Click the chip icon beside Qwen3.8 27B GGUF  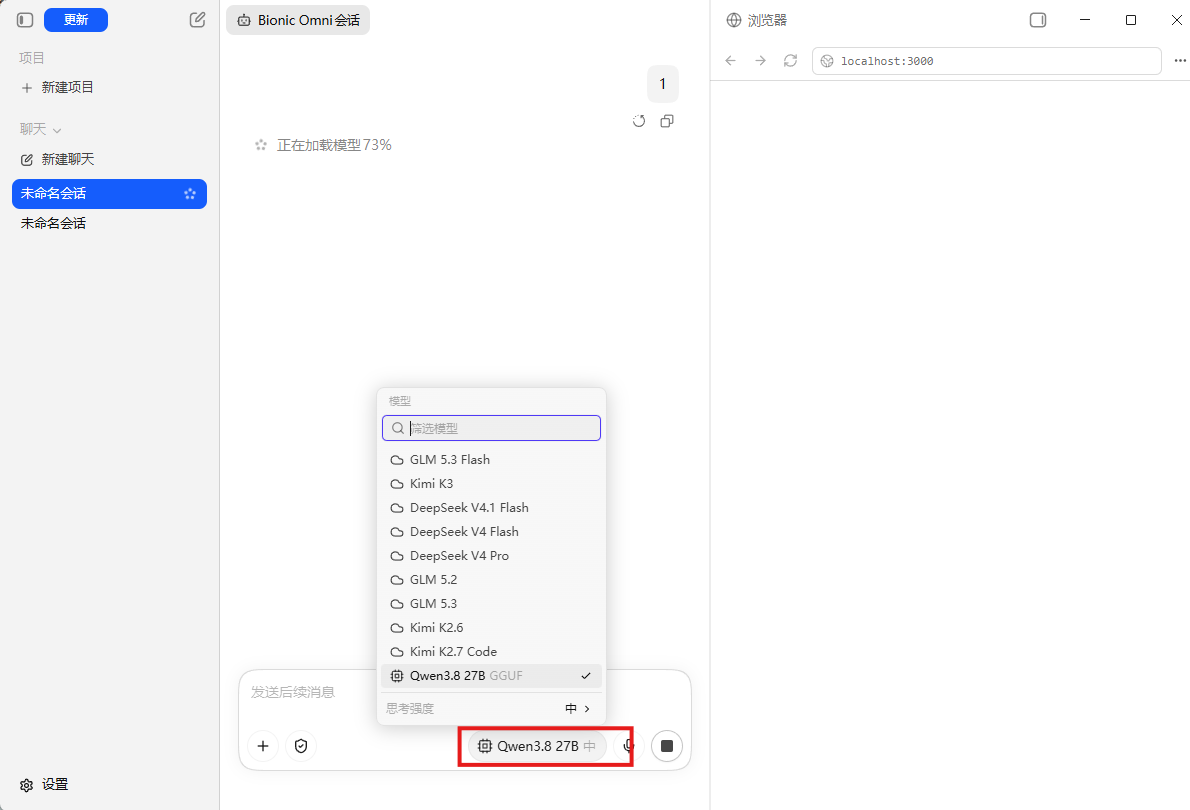(397, 676)
